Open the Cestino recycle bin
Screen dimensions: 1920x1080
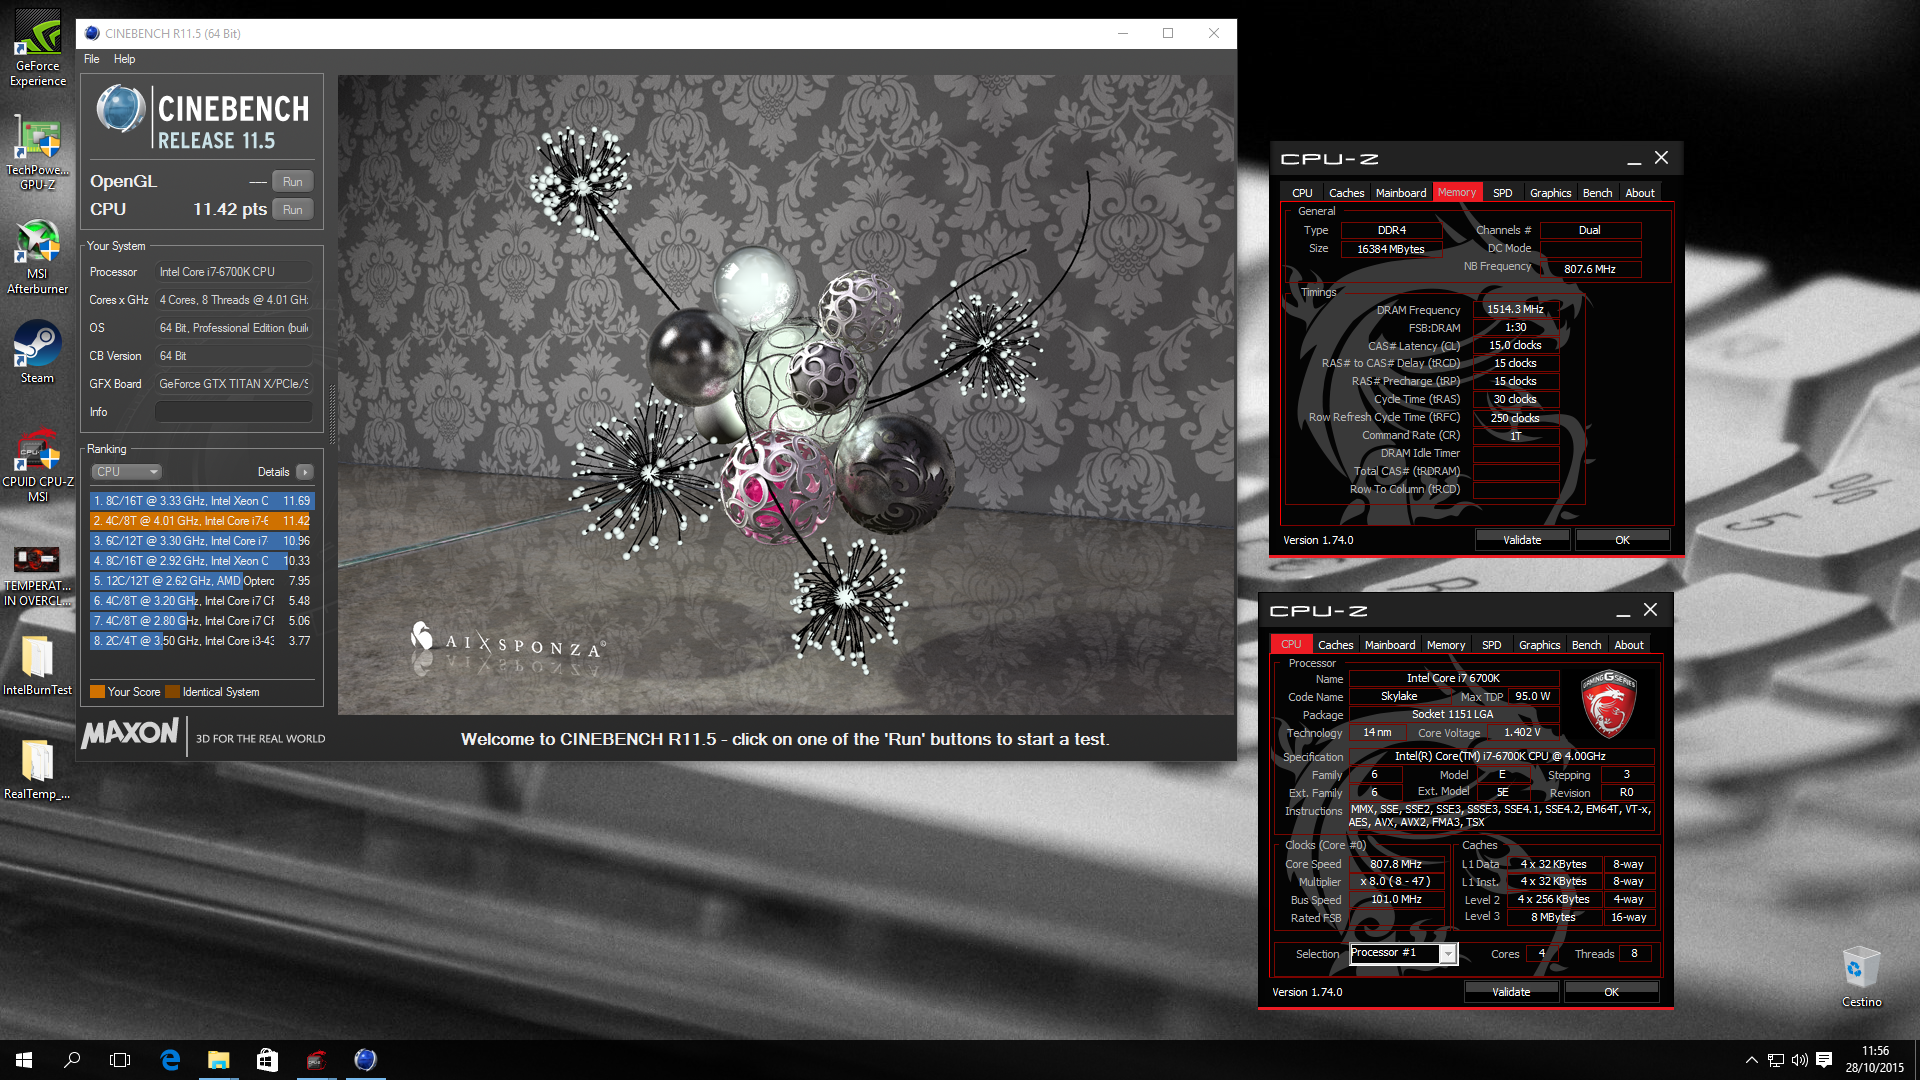click(x=1861, y=976)
